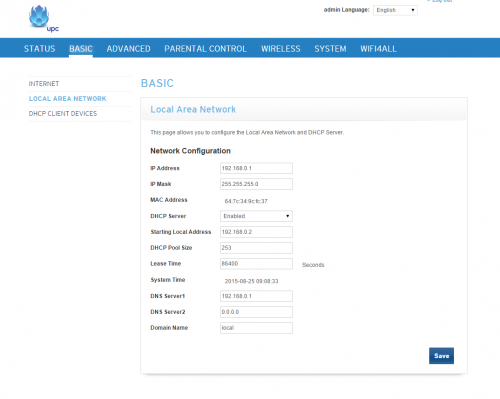Image resolution: width=500 pixels, height=399 pixels.
Task: Open the WIRELESS tab
Action: coord(281,49)
